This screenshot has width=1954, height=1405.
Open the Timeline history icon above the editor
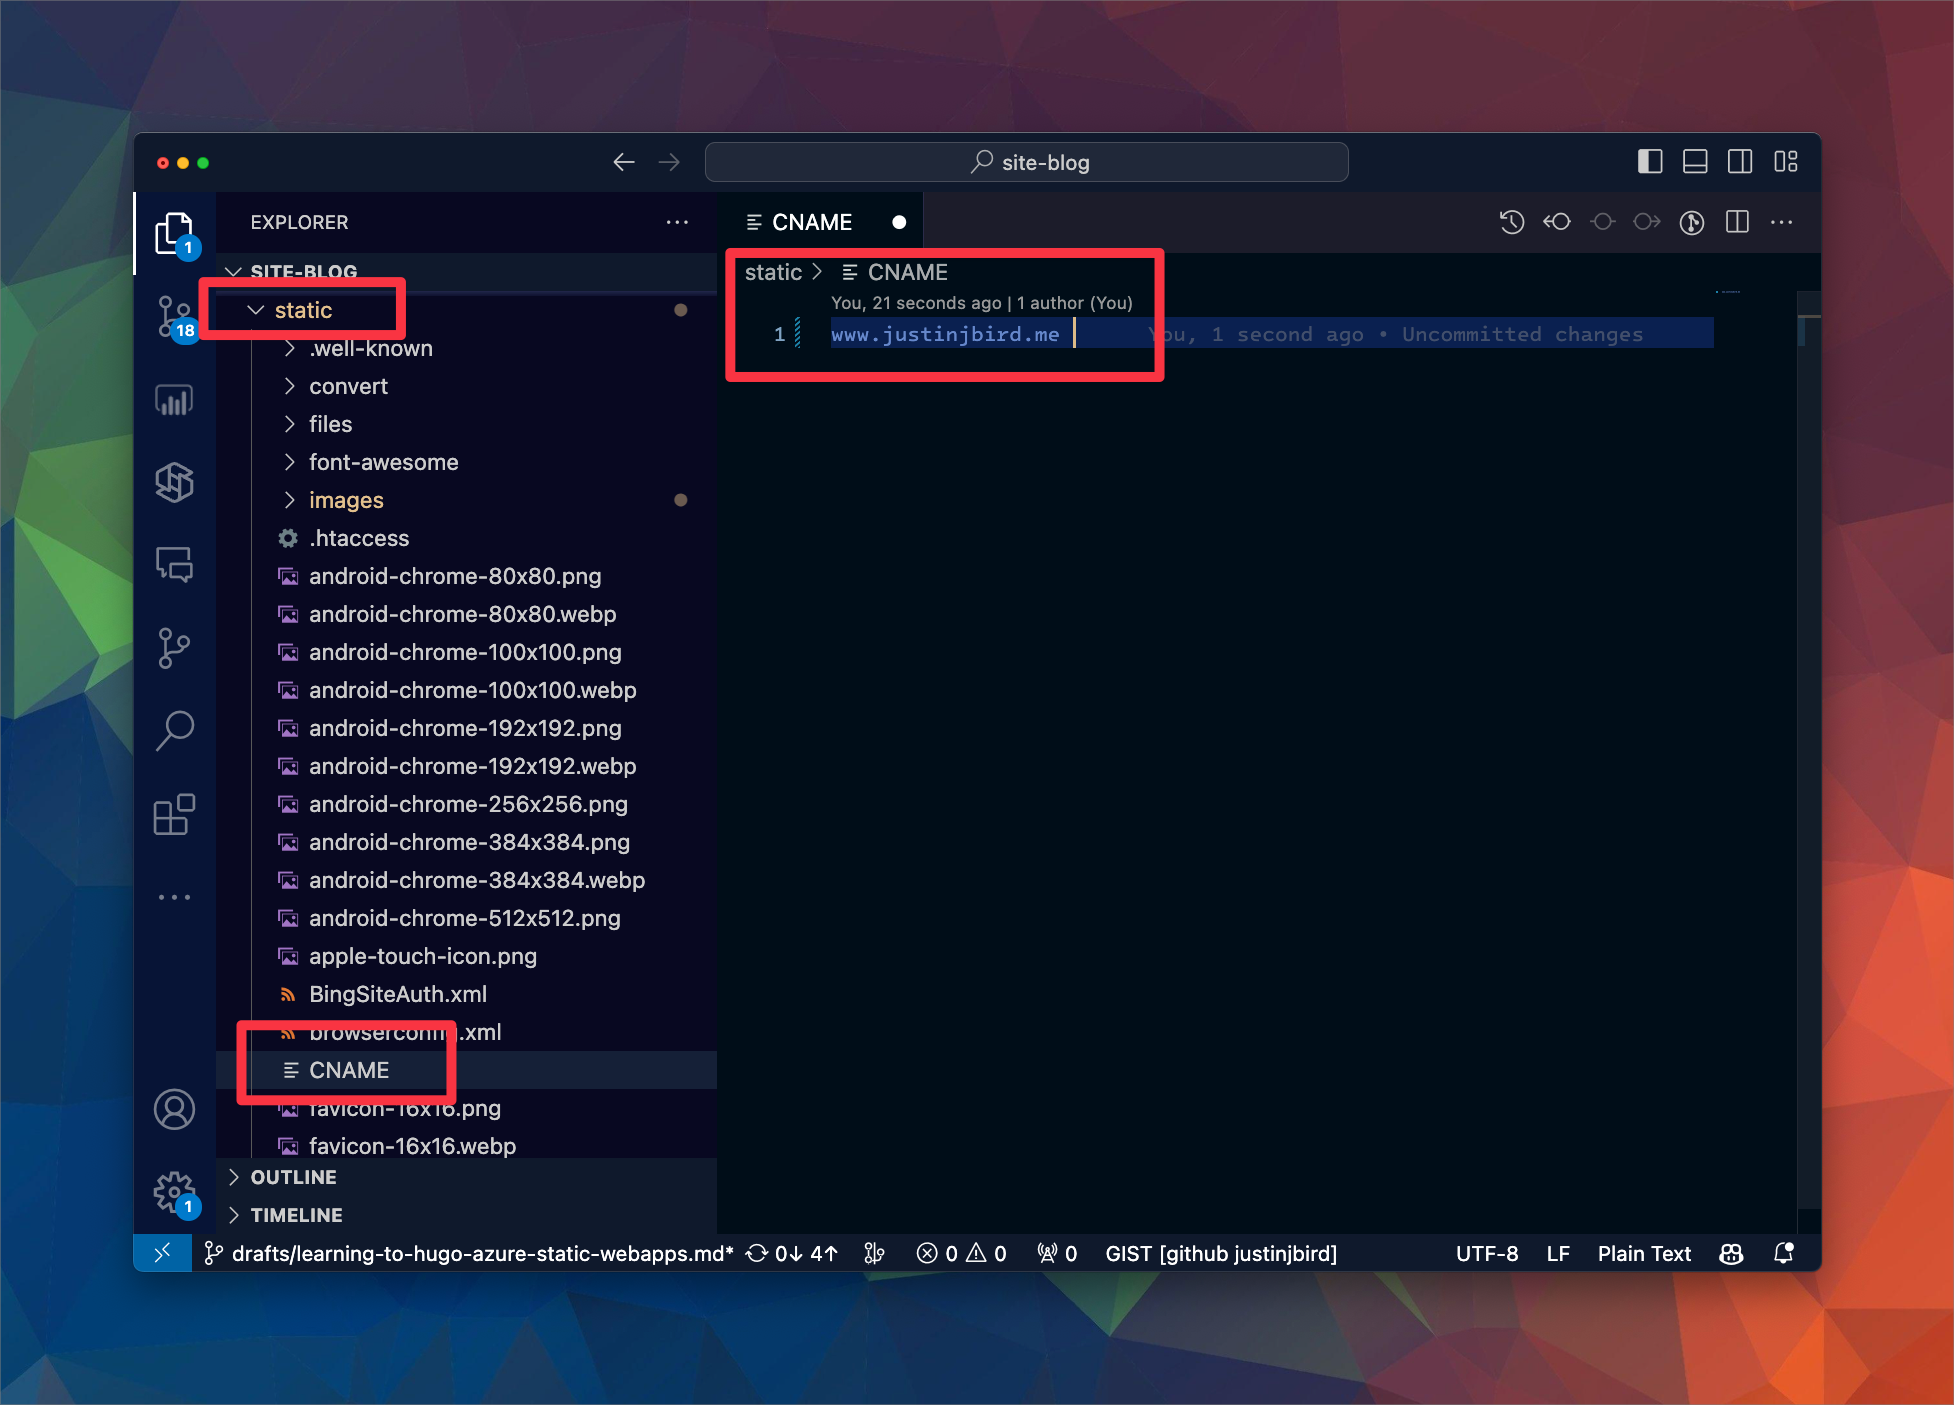coord(1511,222)
